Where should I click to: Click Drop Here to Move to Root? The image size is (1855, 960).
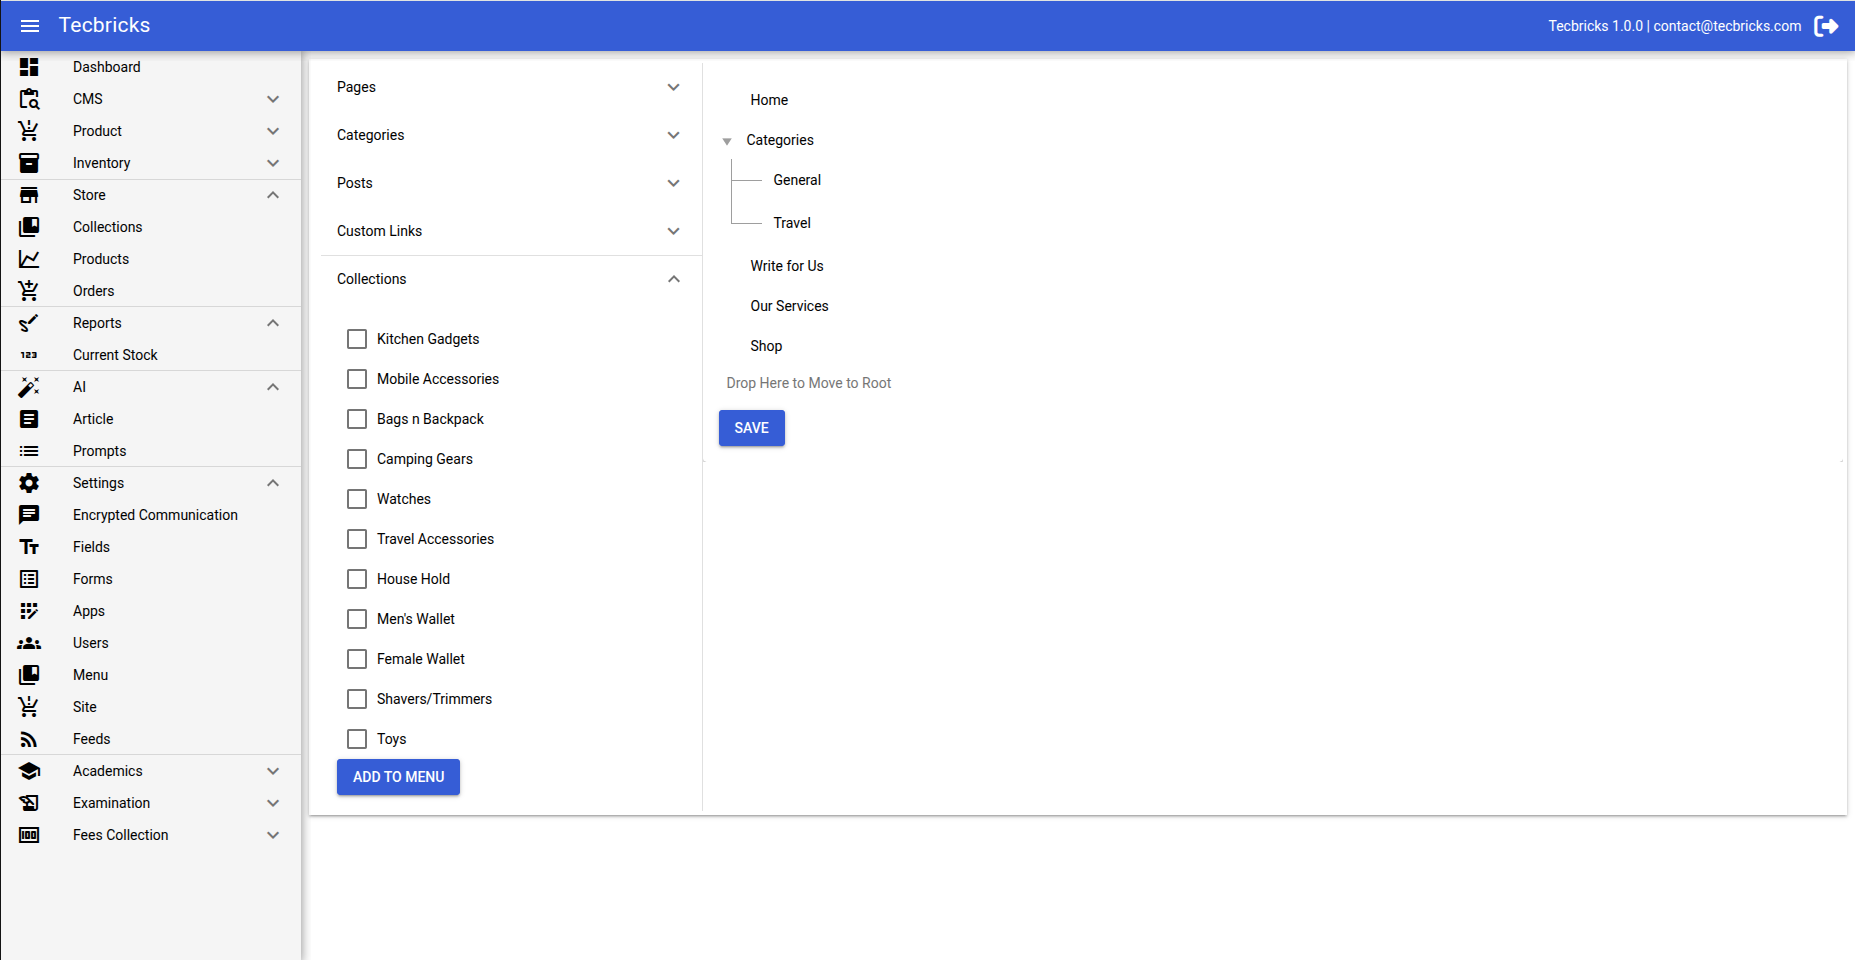click(808, 383)
